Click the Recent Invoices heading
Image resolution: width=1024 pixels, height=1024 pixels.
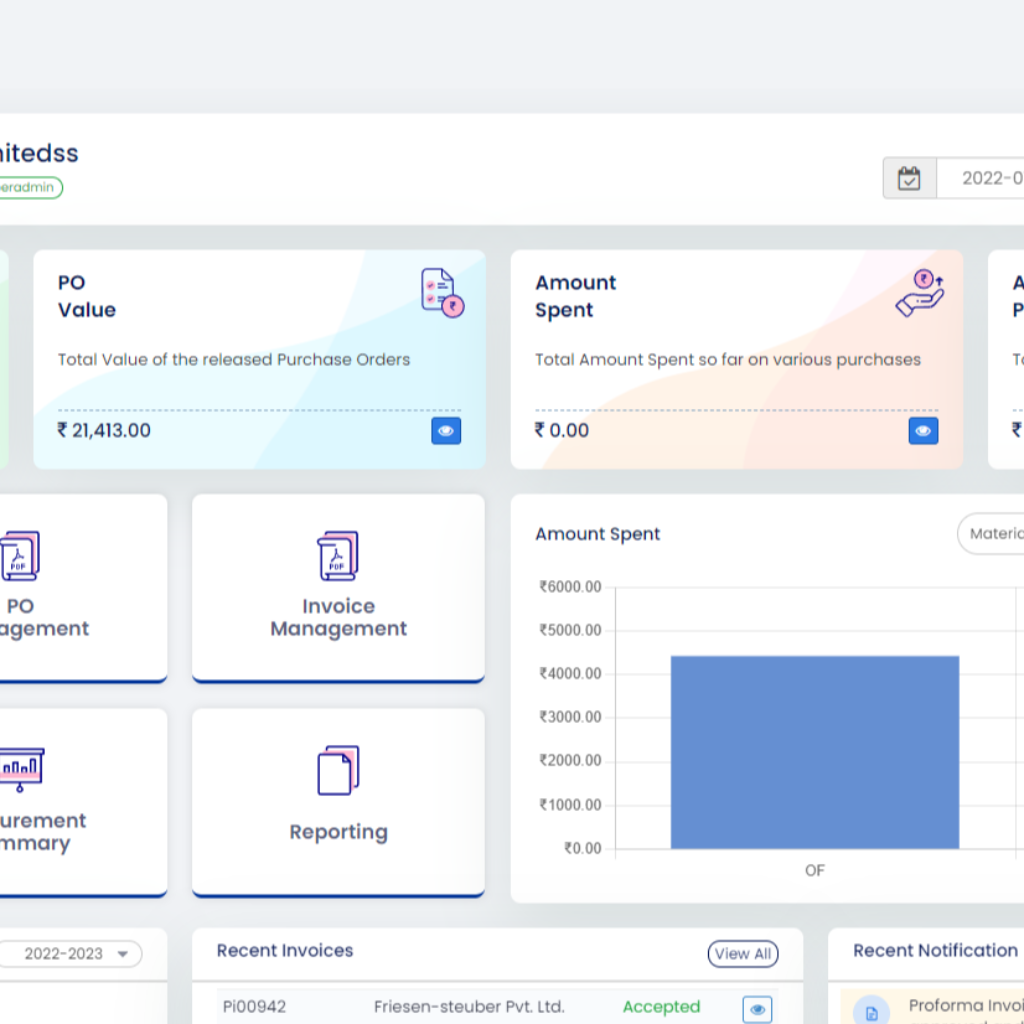pyautogui.click(x=285, y=950)
